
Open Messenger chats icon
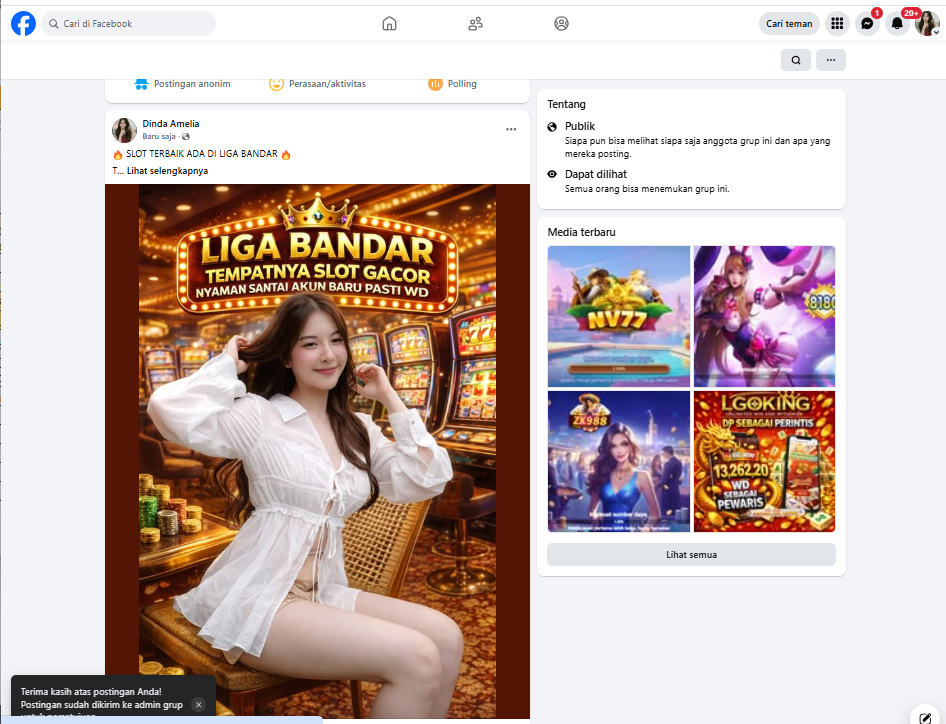click(867, 24)
